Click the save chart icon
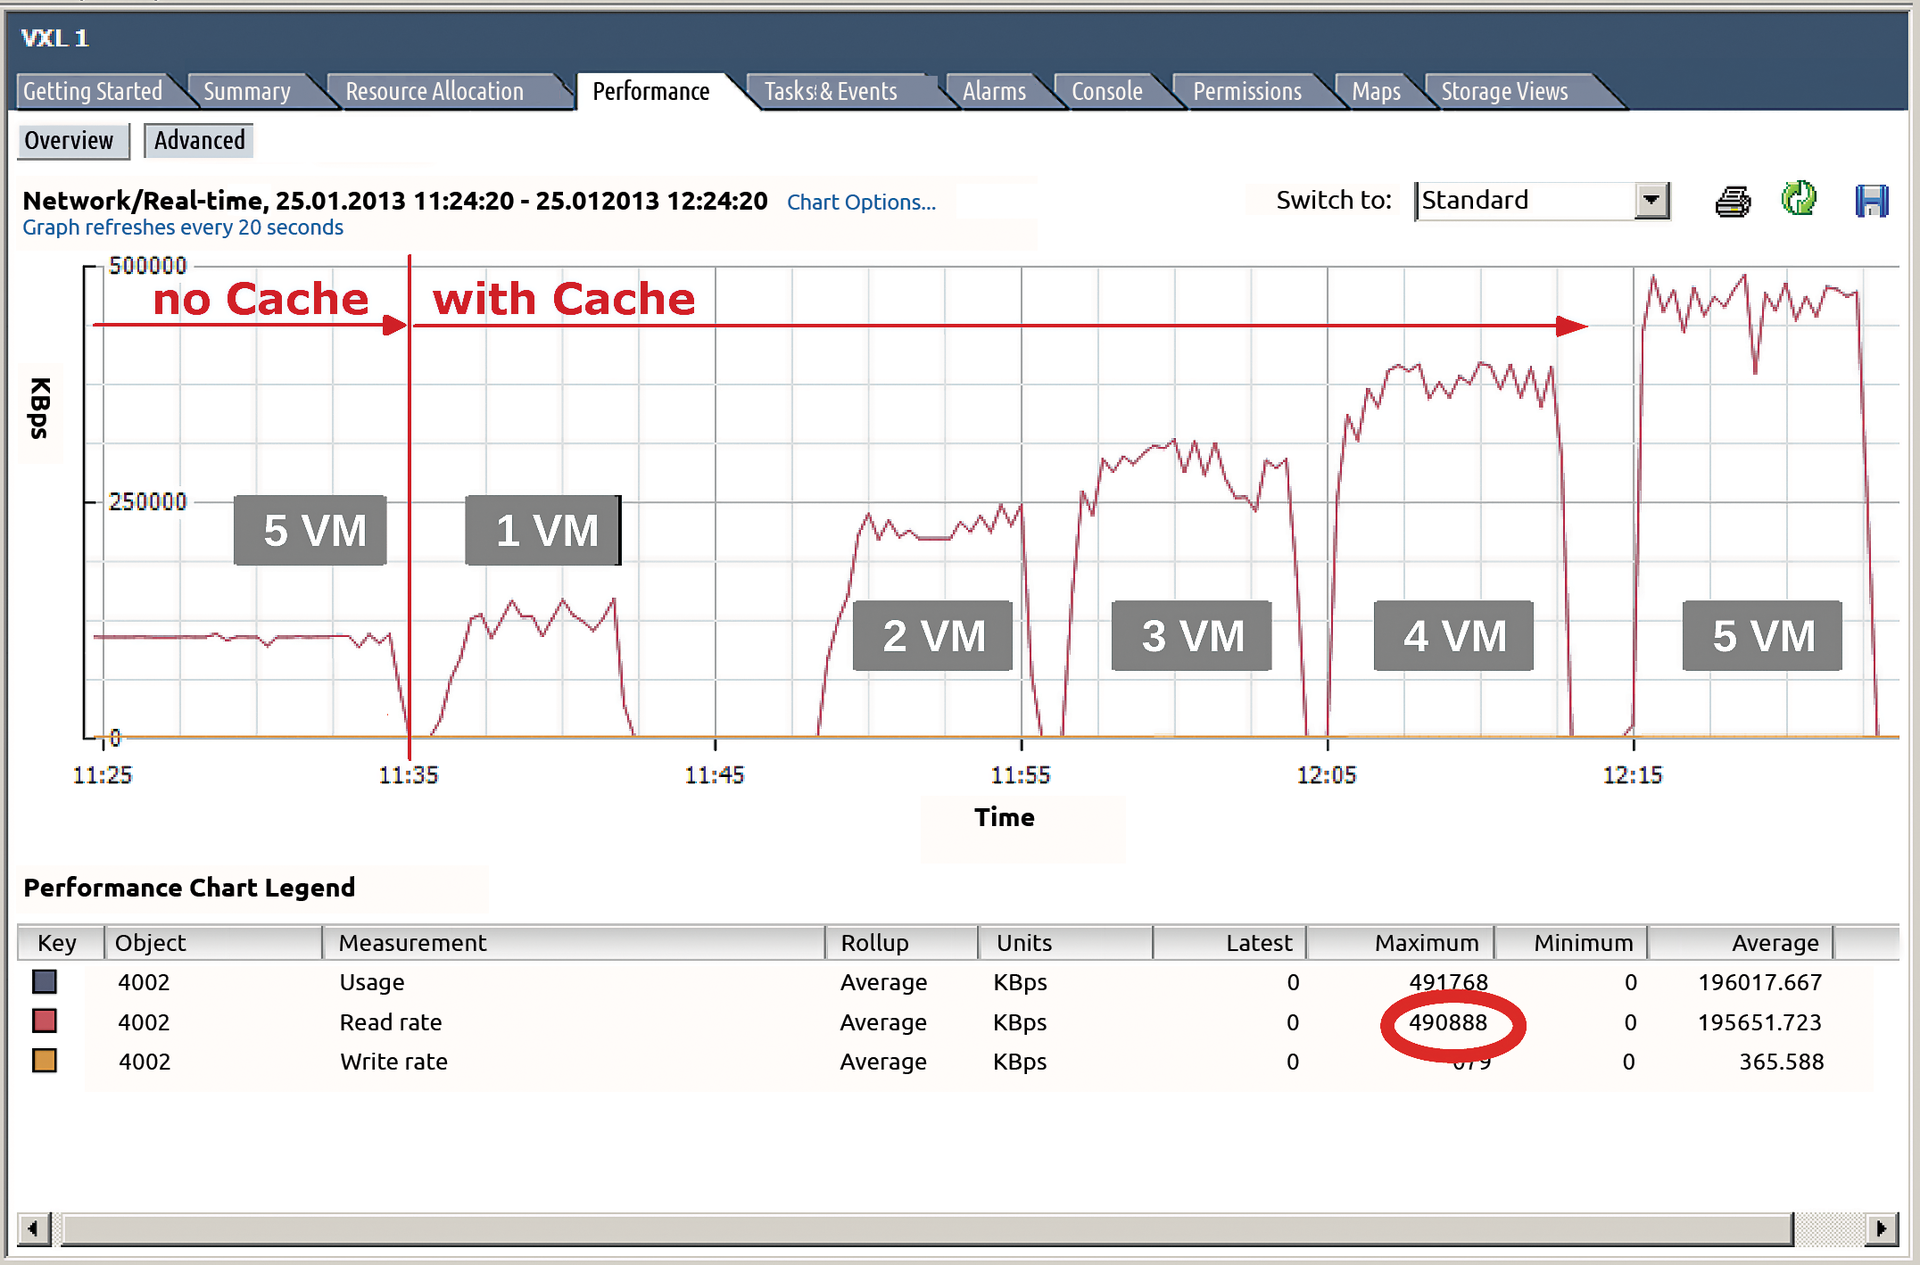 point(1872,200)
